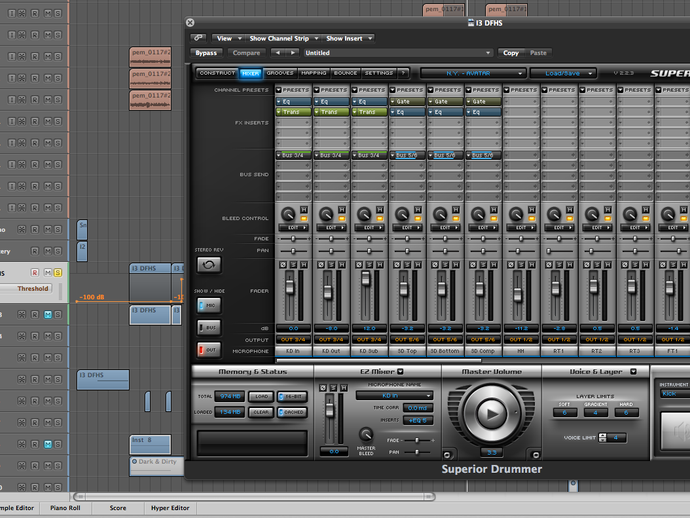
Task: Click the help question mark tab
Action: coord(403,73)
